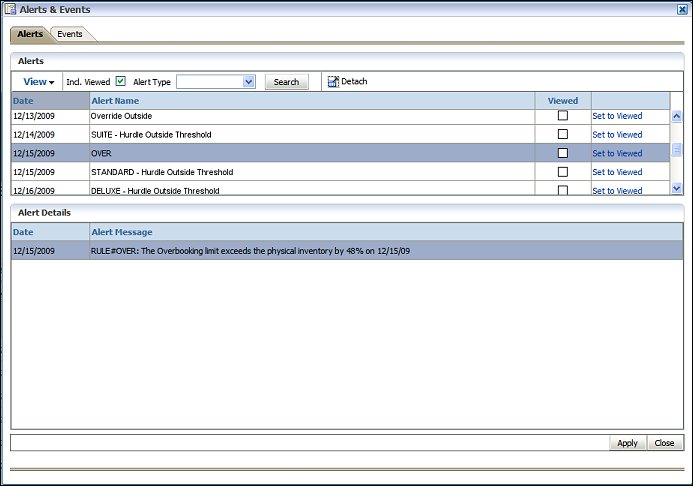
Task: Click the alerts list scroll down arrow
Action: 676,187
